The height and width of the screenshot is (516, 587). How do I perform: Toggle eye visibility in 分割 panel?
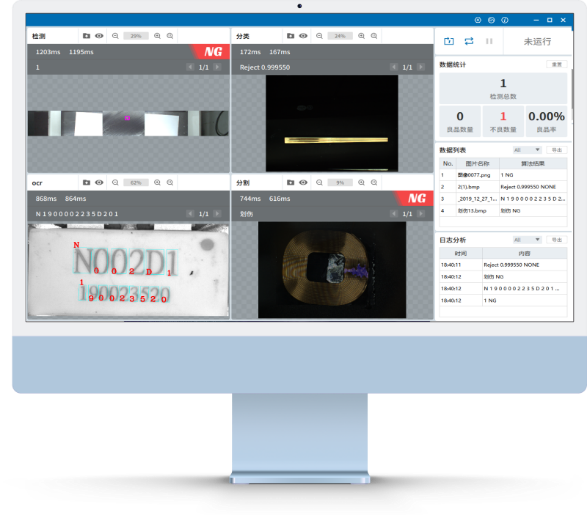click(x=303, y=182)
